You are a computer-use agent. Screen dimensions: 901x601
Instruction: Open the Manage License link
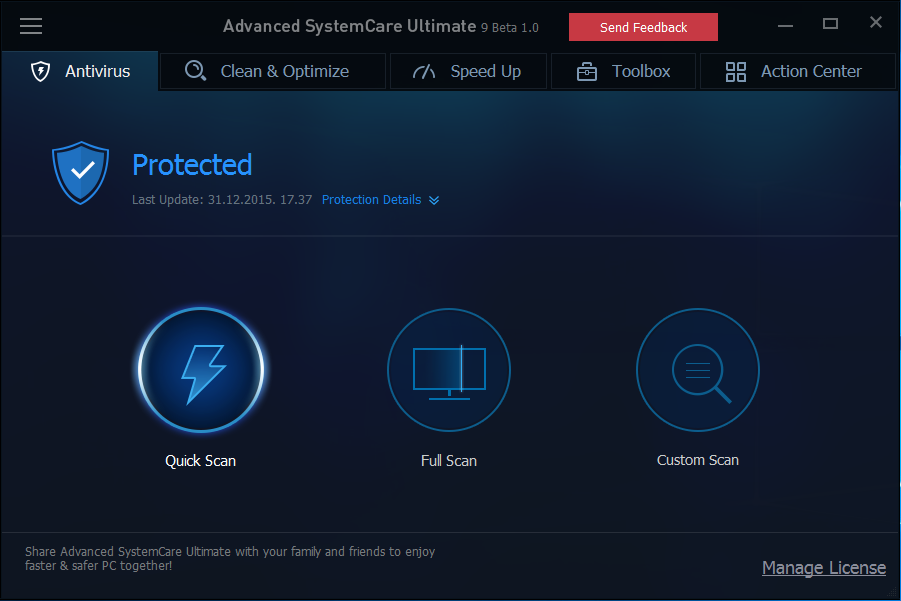(x=823, y=568)
